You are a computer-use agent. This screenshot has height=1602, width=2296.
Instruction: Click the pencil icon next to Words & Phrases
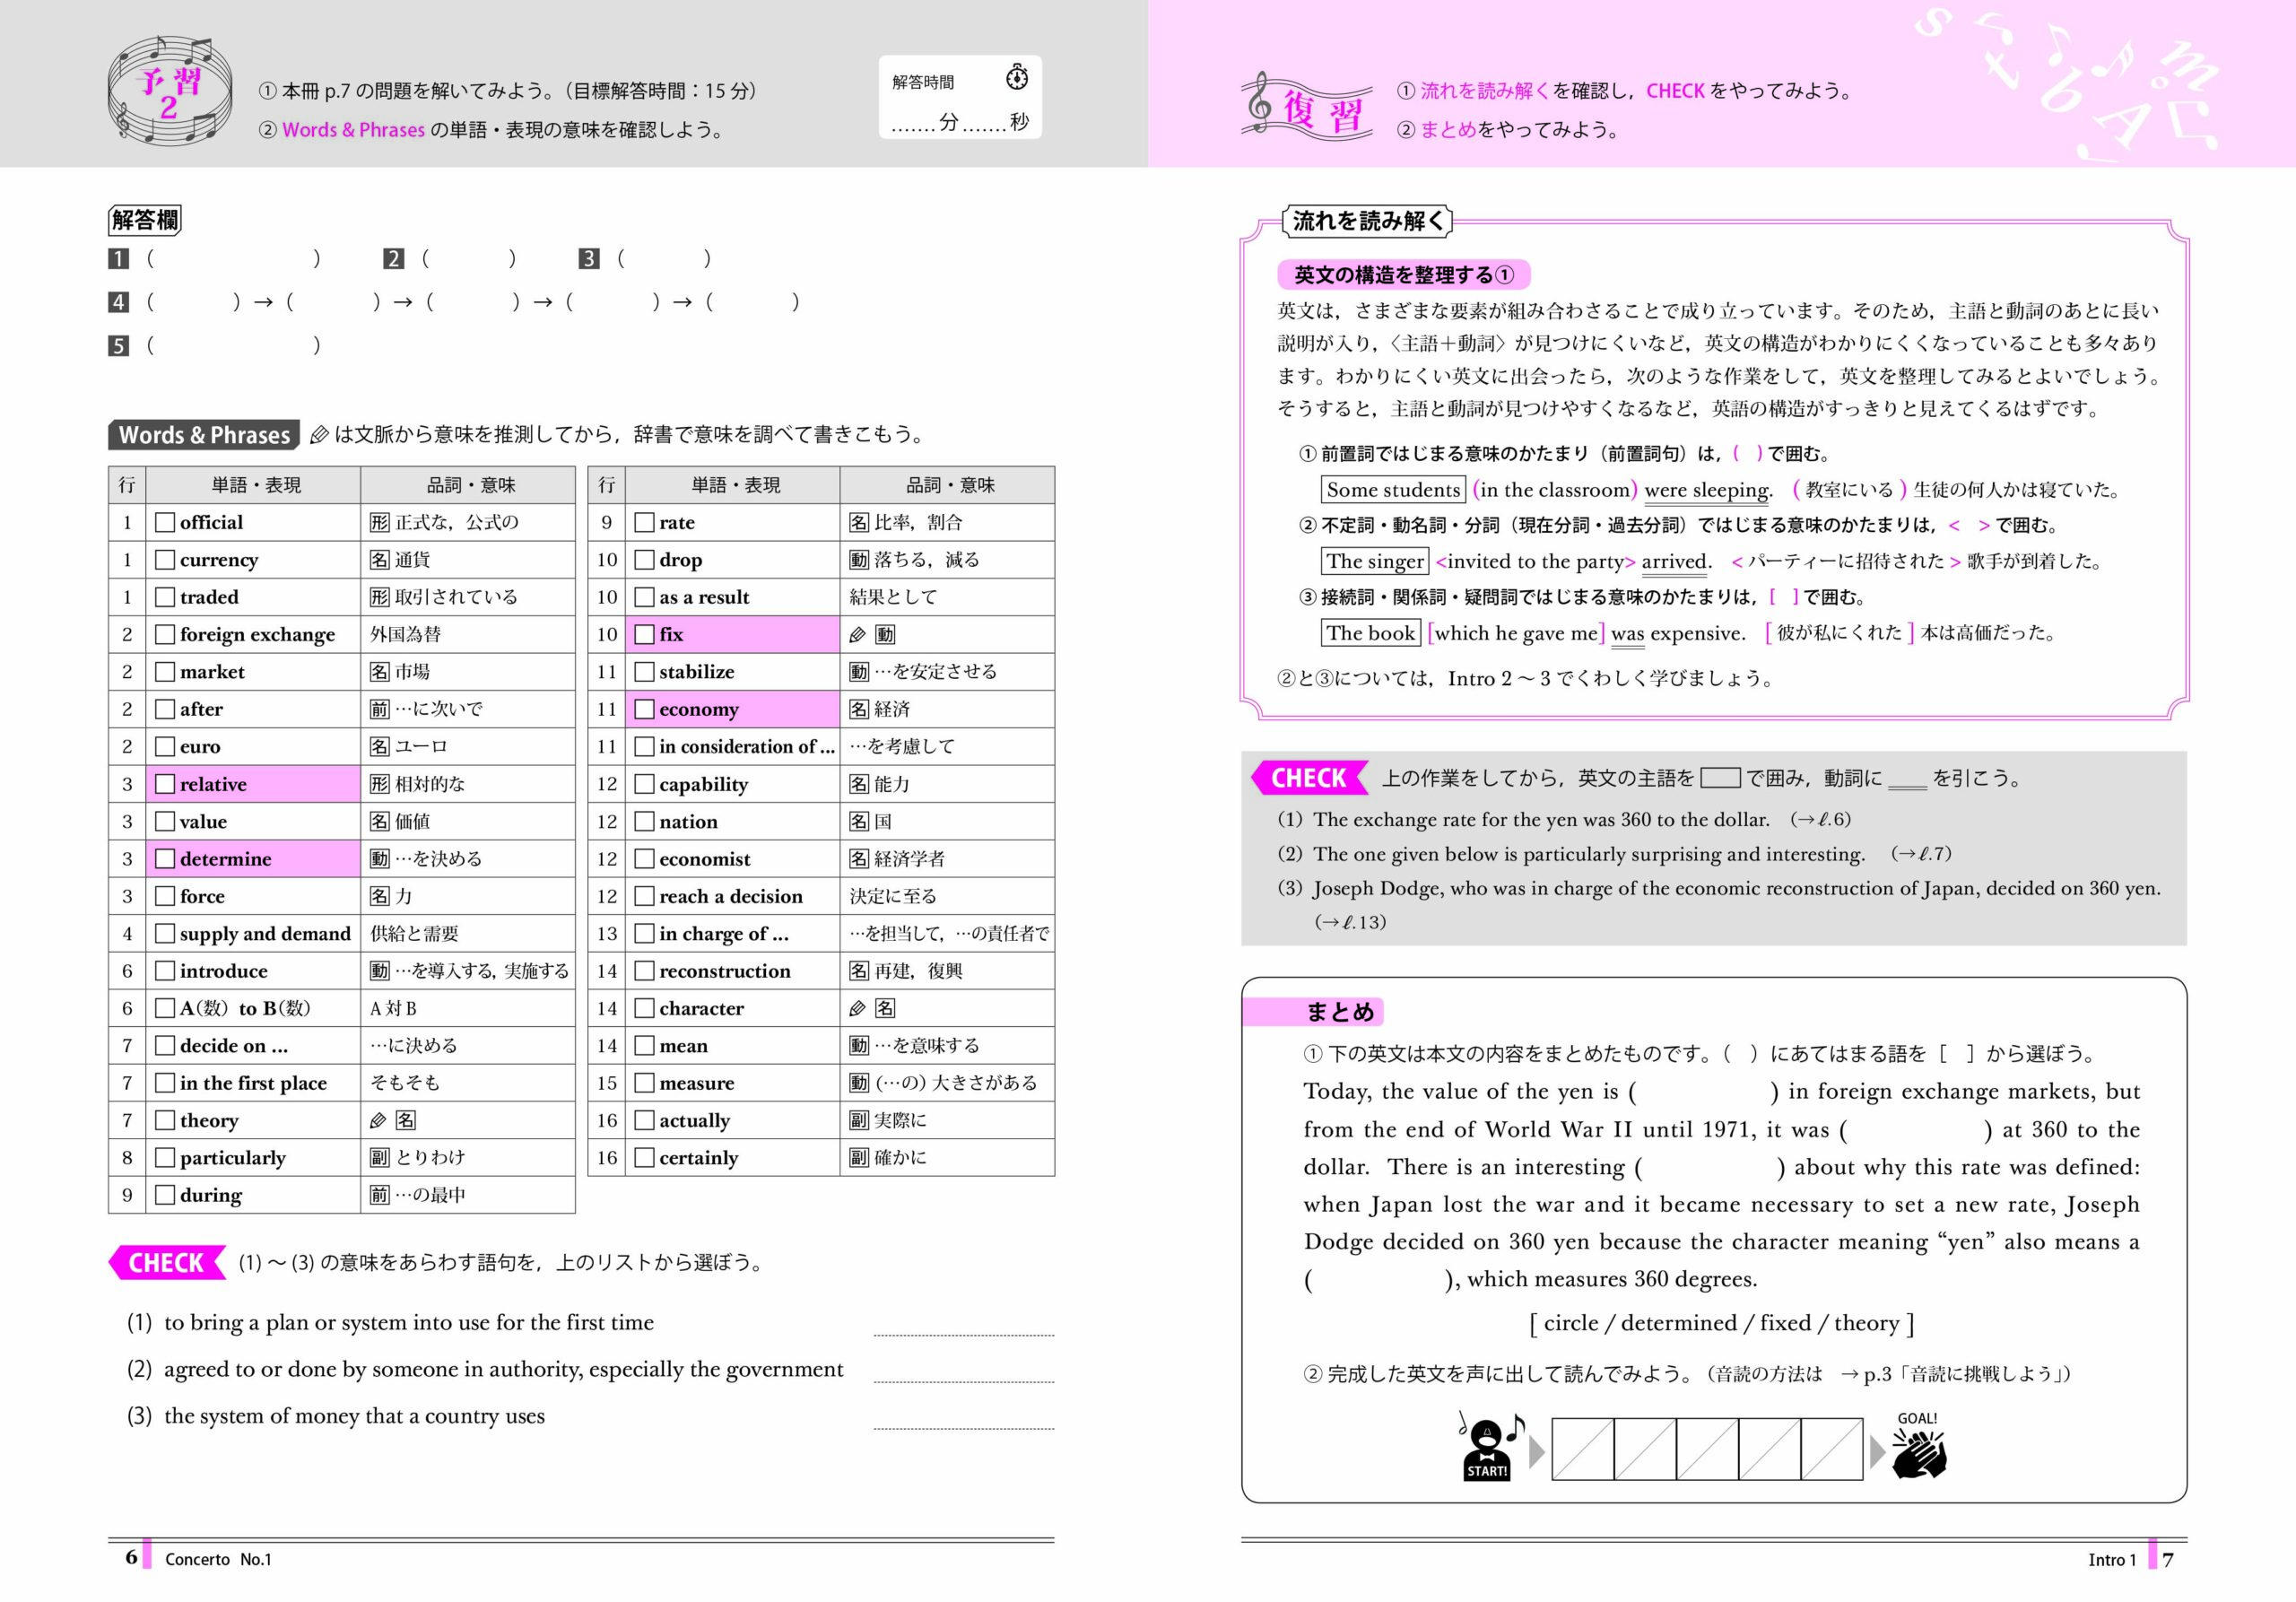tap(319, 435)
